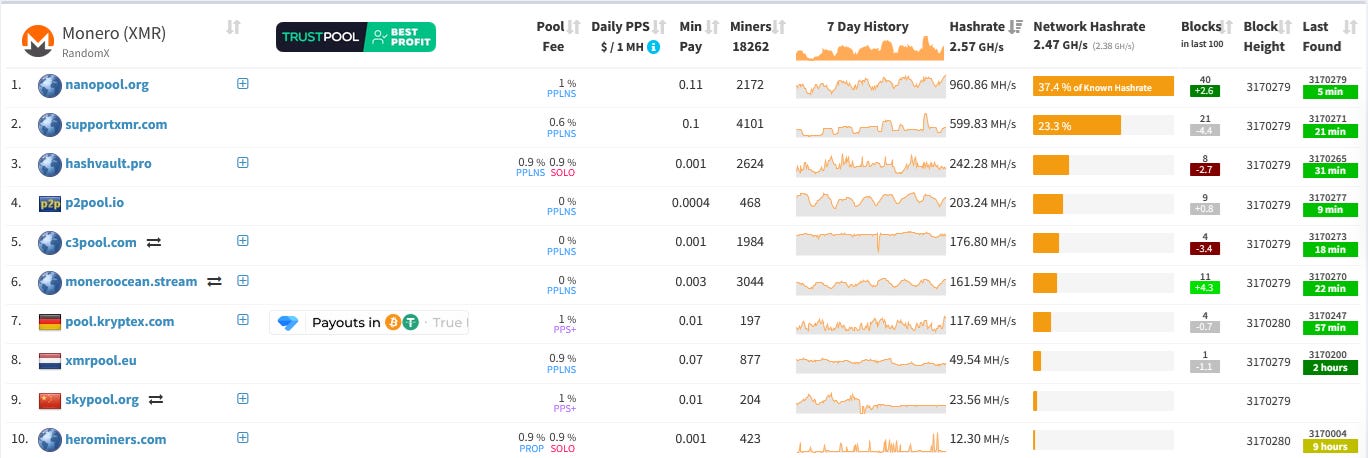Sort table by Pool Fee column
This screenshot has height=458, width=1368.
click(x=574, y=27)
